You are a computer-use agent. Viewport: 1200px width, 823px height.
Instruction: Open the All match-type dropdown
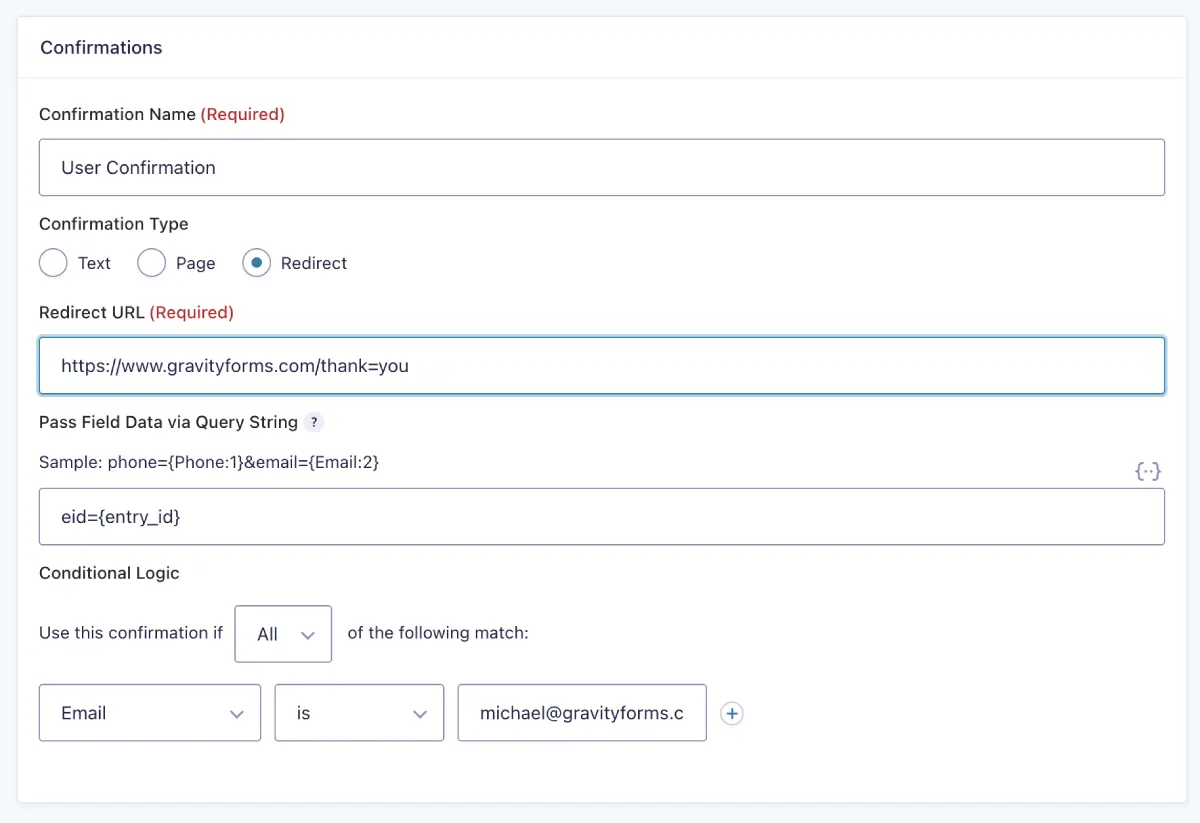(x=283, y=634)
